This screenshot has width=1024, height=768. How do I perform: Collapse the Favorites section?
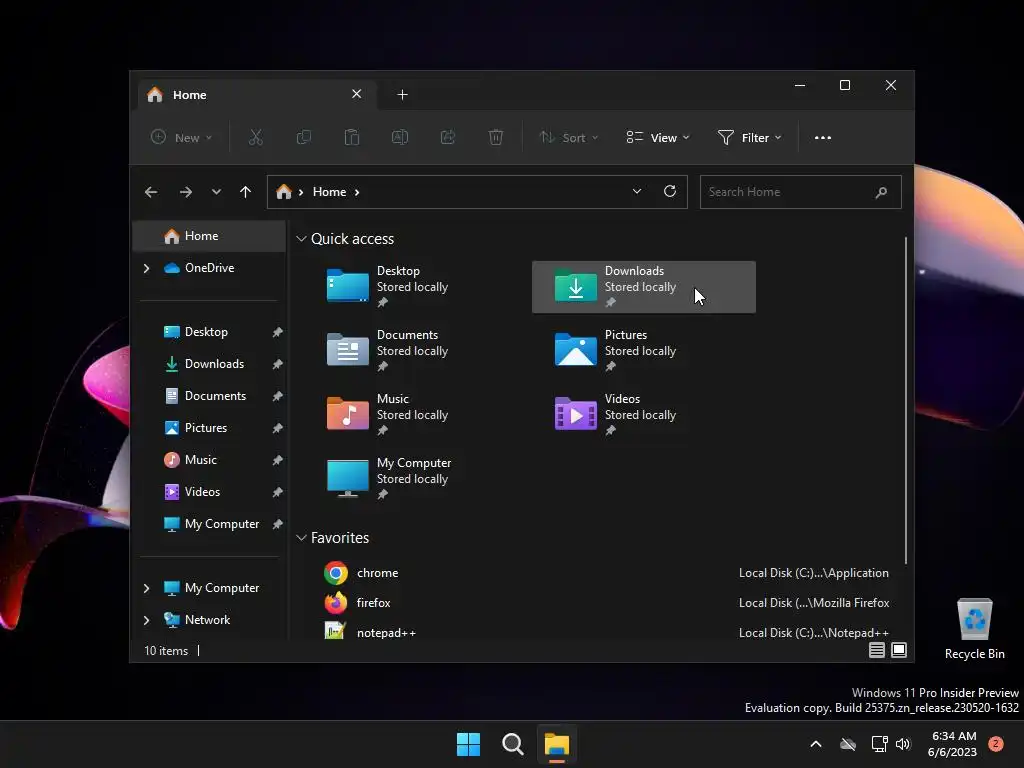click(x=301, y=538)
